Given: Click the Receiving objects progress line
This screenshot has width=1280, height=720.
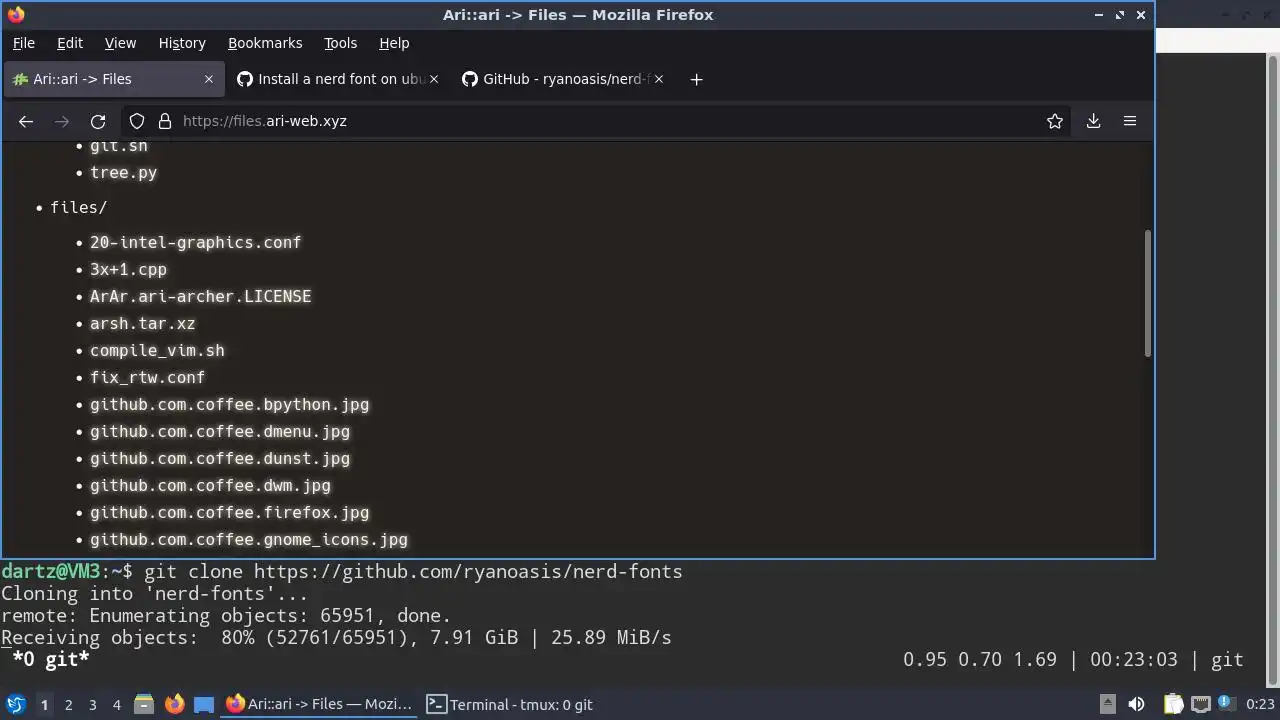Looking at the screenshot, I should (336, 637).
